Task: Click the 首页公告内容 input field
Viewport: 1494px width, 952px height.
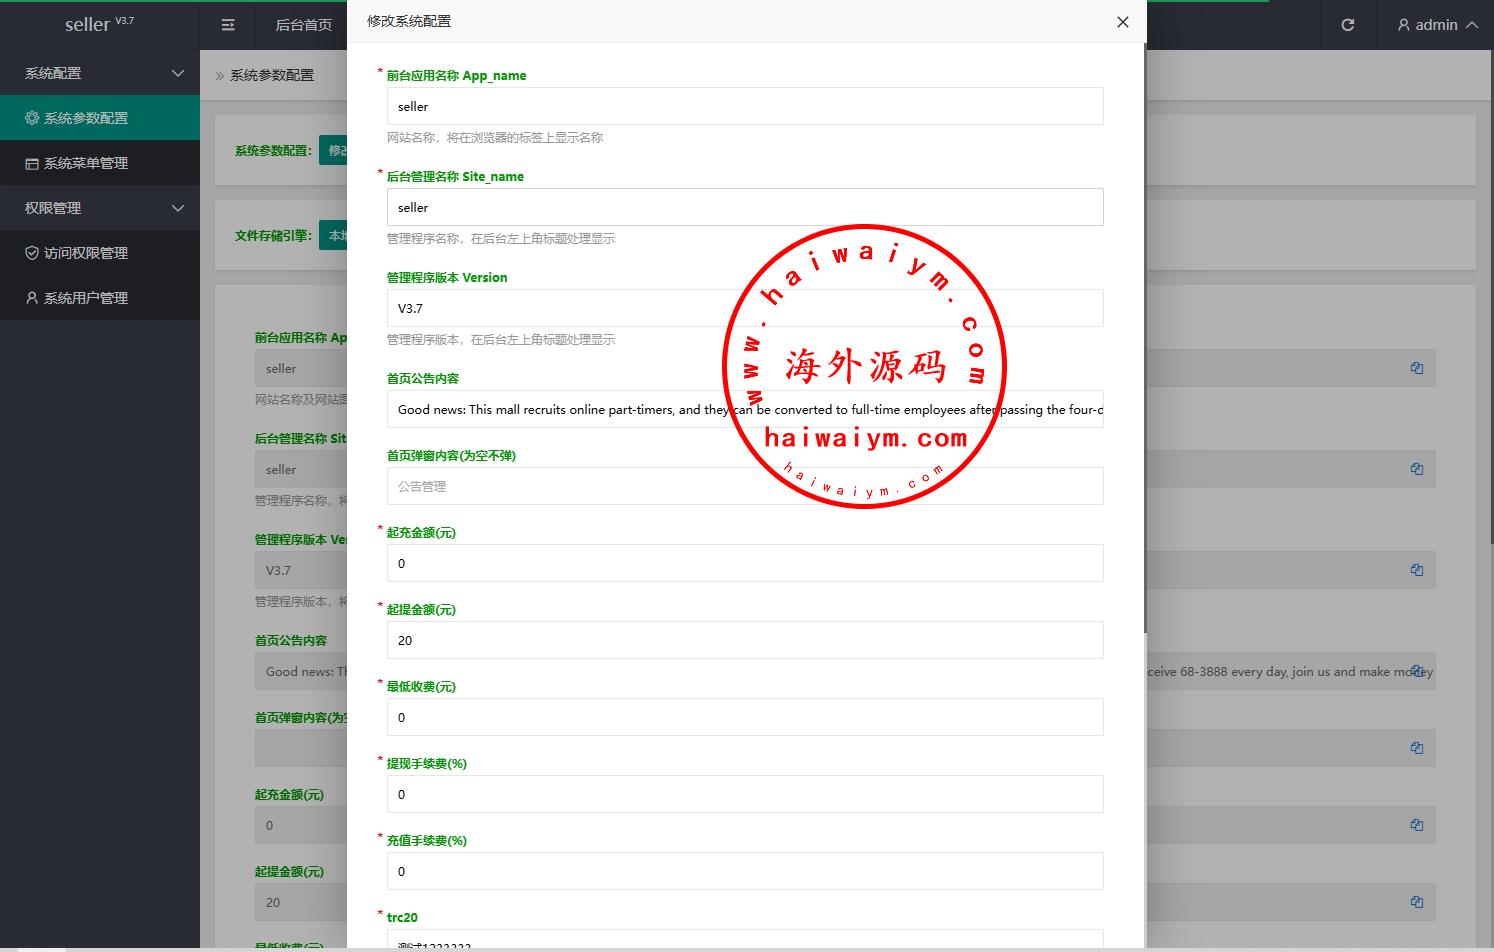Action: 745,409
